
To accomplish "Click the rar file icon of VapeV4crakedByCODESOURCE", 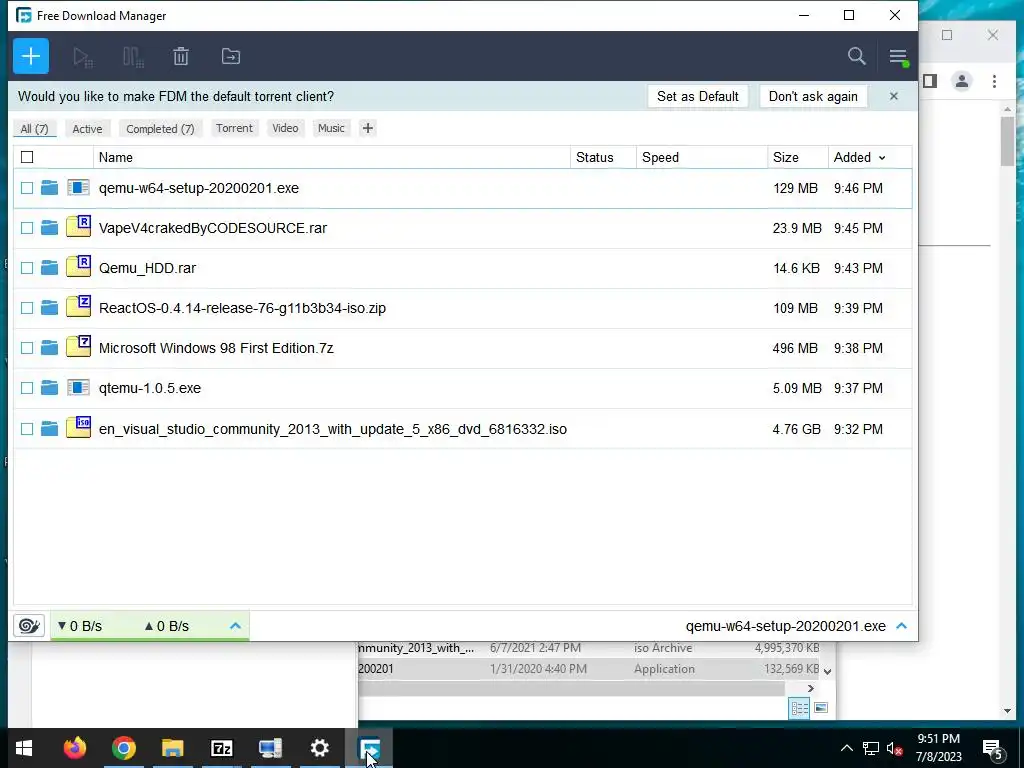I will pyautogui.click(x=78, y=227).
